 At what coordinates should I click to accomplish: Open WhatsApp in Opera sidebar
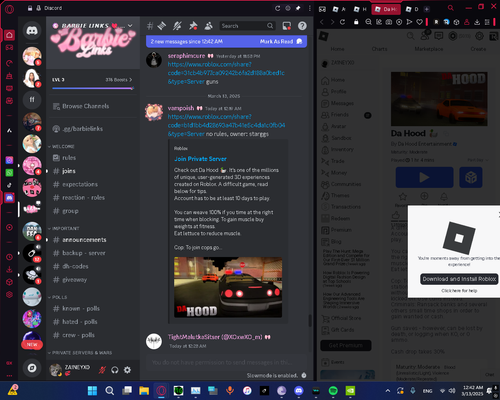click(x=9, y=172)
